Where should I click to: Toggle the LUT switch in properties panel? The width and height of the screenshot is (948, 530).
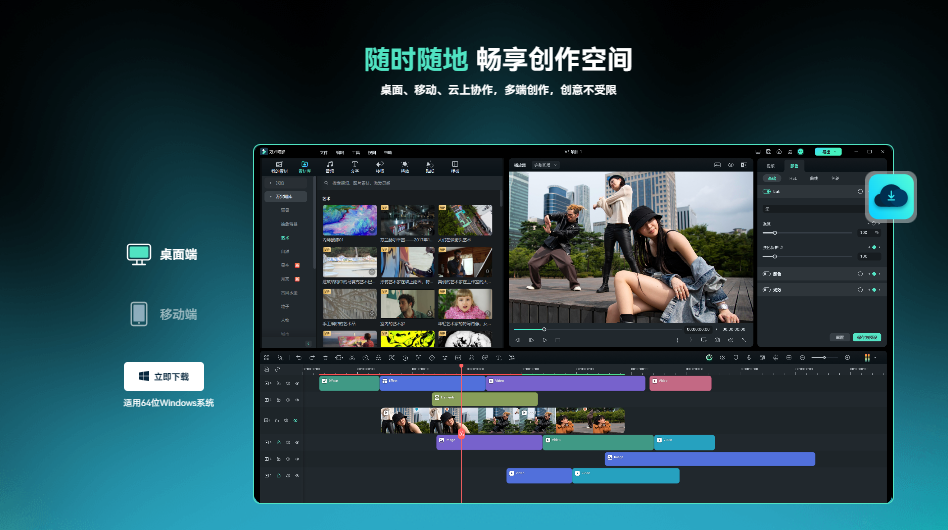(767, 192)
